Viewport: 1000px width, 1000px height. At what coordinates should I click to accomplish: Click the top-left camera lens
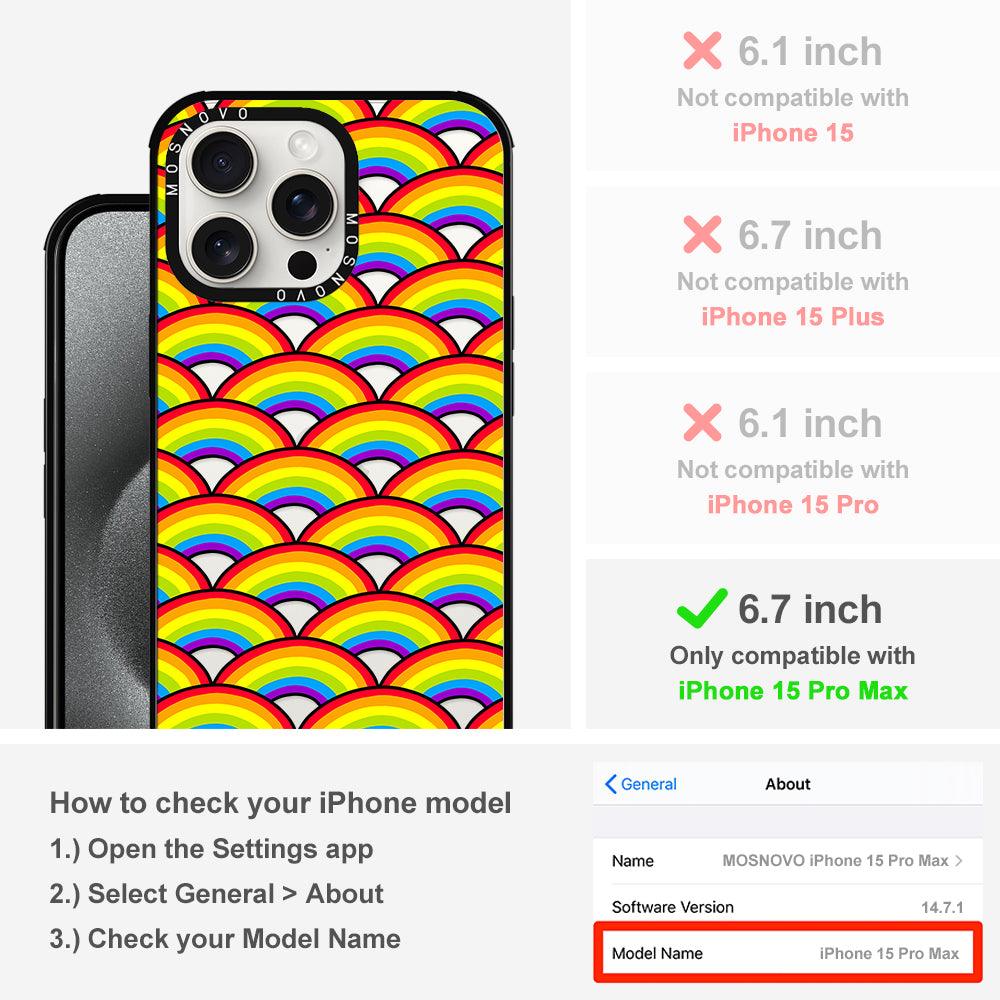tap(223, 161)
